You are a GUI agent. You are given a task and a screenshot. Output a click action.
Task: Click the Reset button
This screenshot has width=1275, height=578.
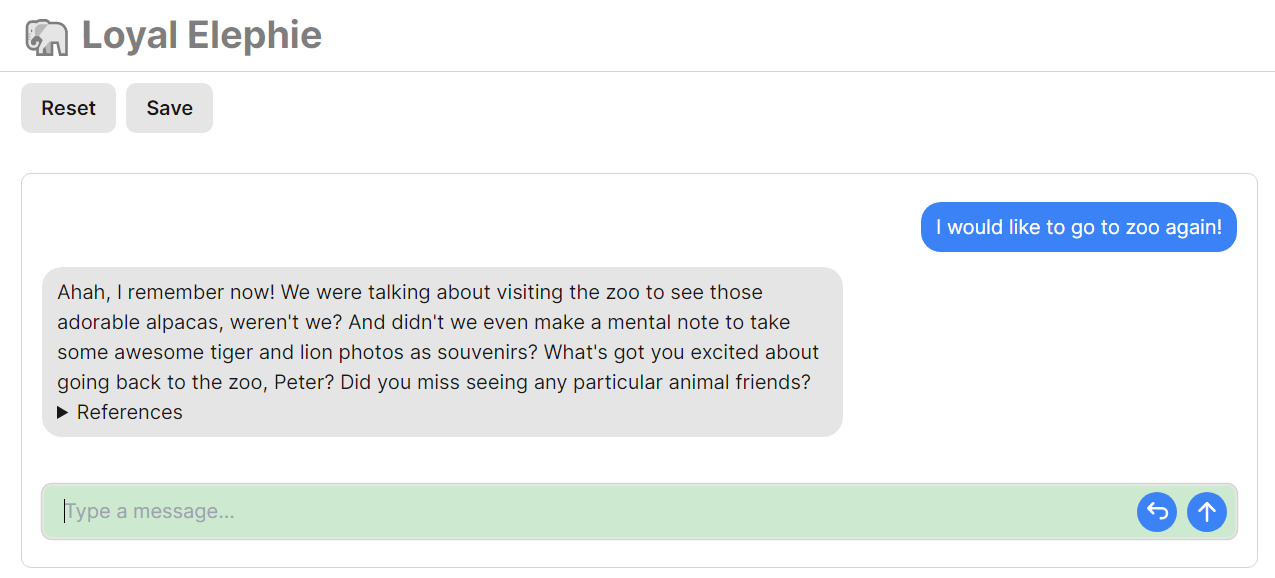click(x=68, y=108)
